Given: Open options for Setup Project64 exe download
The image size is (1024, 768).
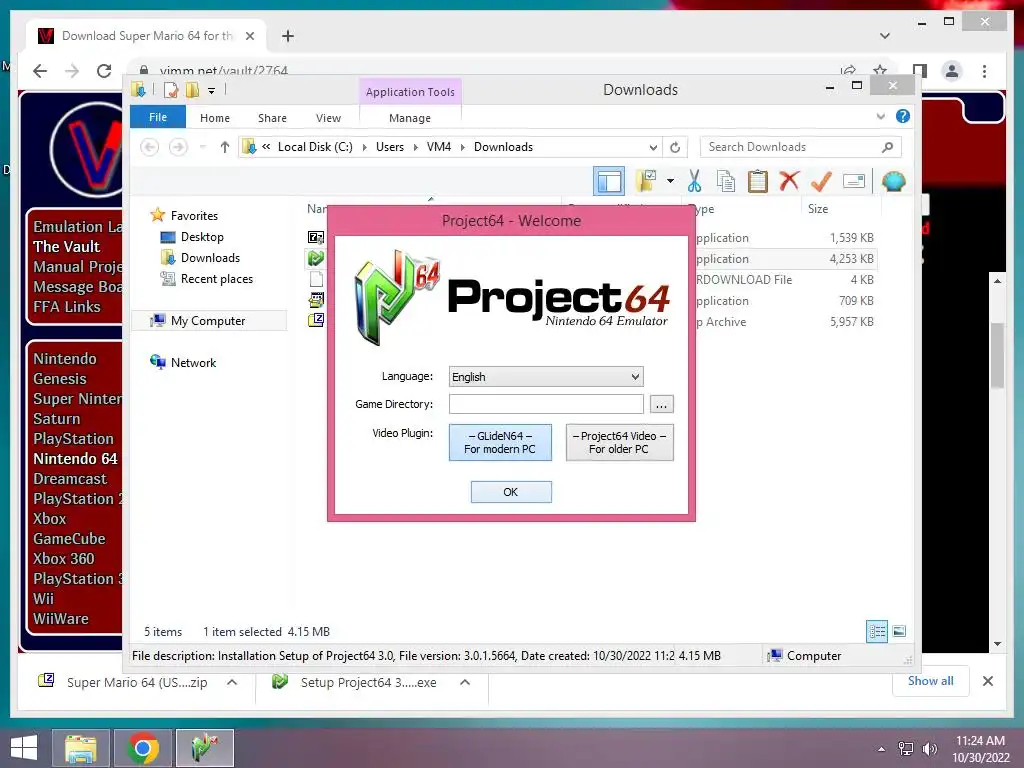Looking at the screenshot, I should [x=465, y=682].
